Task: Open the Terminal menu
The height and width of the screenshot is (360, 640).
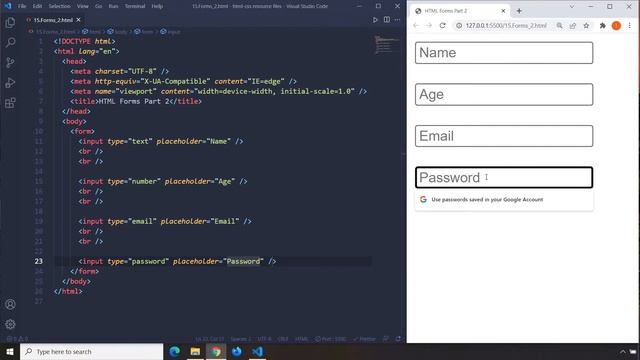Action: point(135,6)
